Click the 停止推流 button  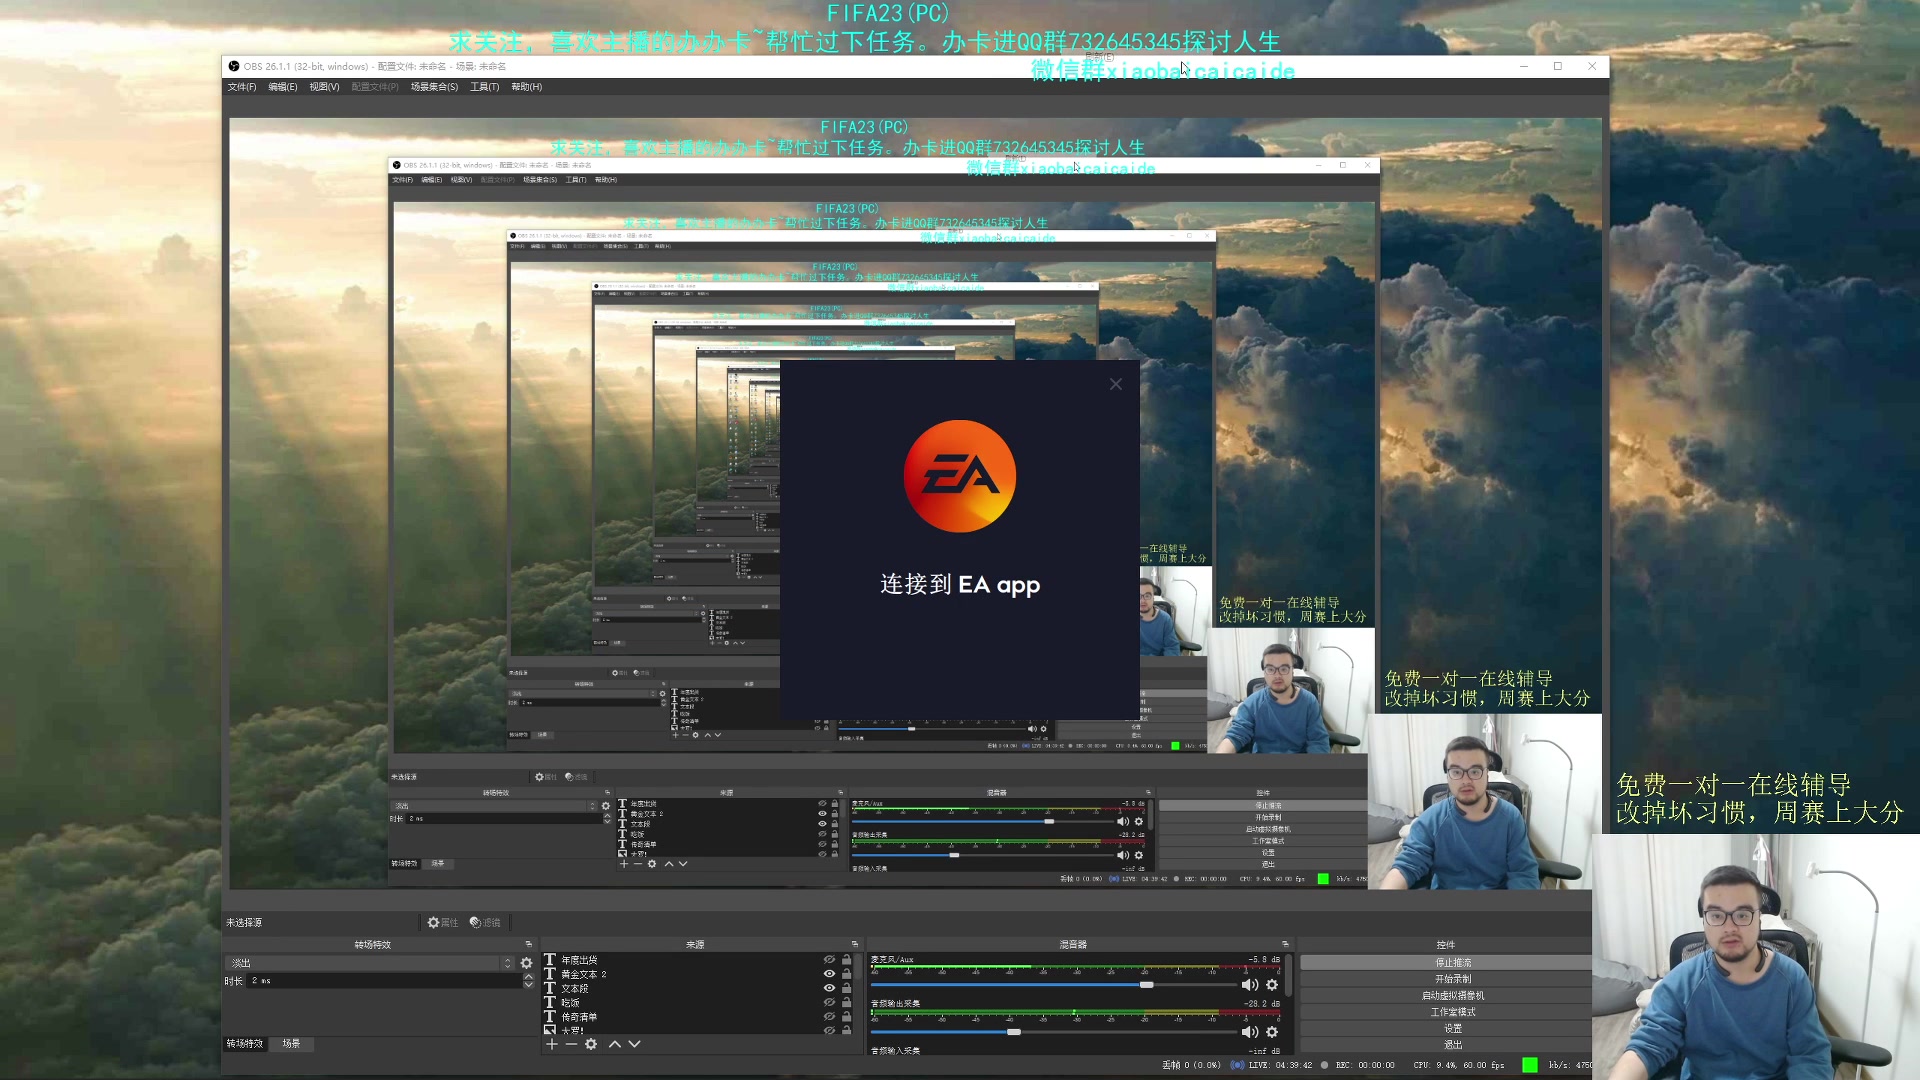tap(1446, 963)
